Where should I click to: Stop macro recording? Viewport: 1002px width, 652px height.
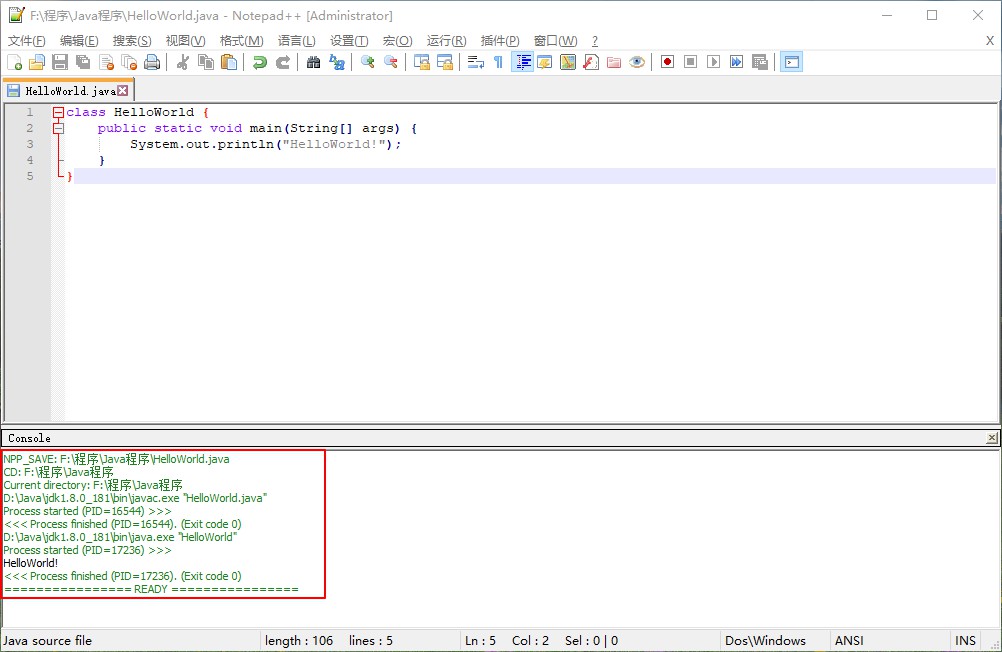coord(691,62)
